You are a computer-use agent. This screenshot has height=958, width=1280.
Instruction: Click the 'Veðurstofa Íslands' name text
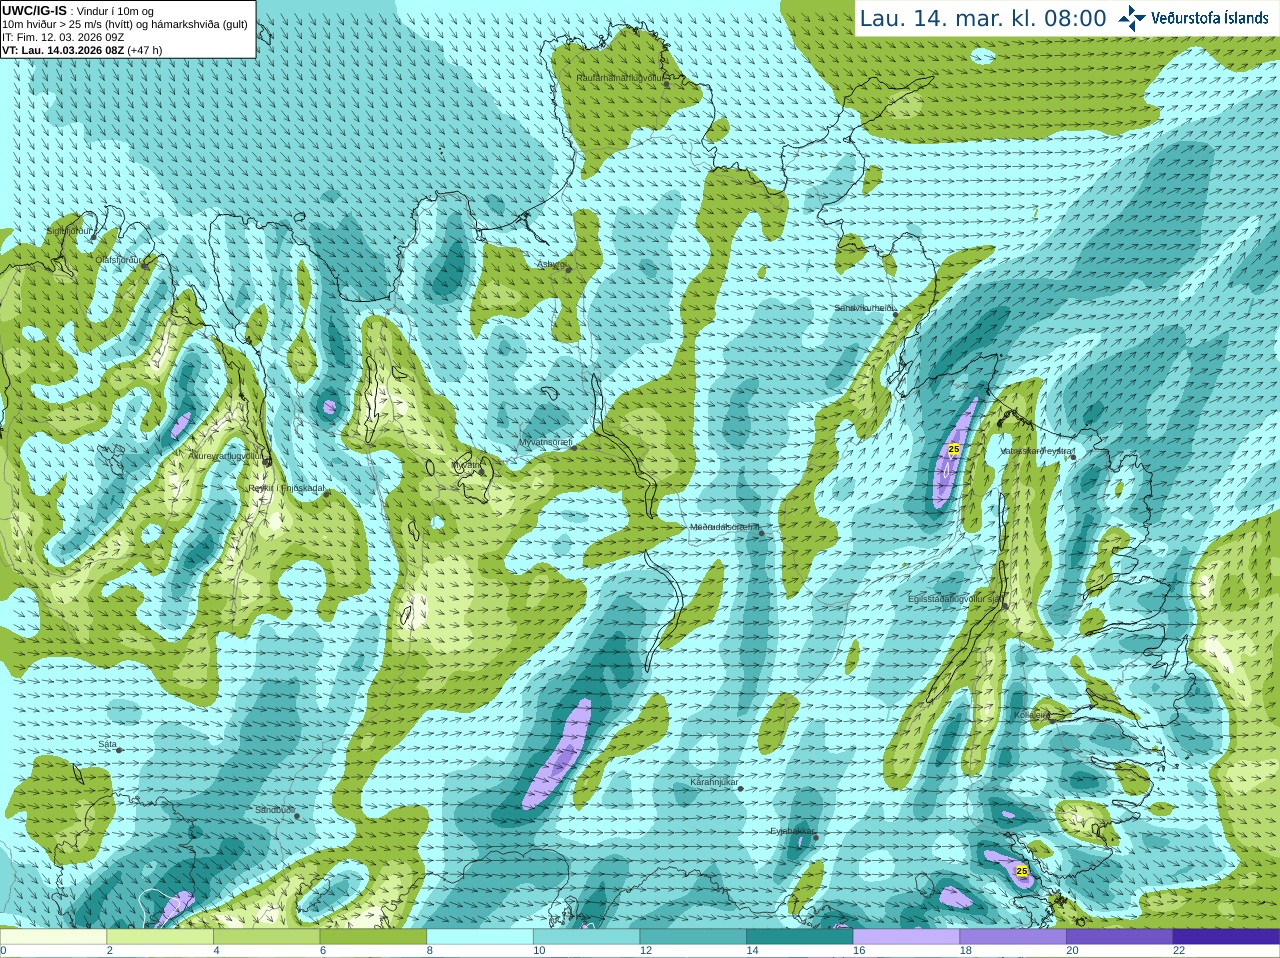1210,18
